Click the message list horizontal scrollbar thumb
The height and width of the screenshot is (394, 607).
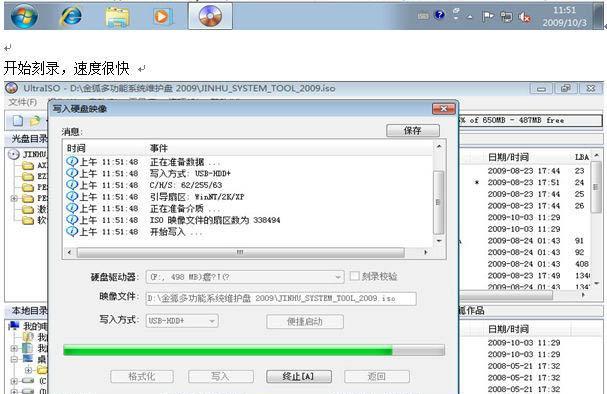point(240,252)
